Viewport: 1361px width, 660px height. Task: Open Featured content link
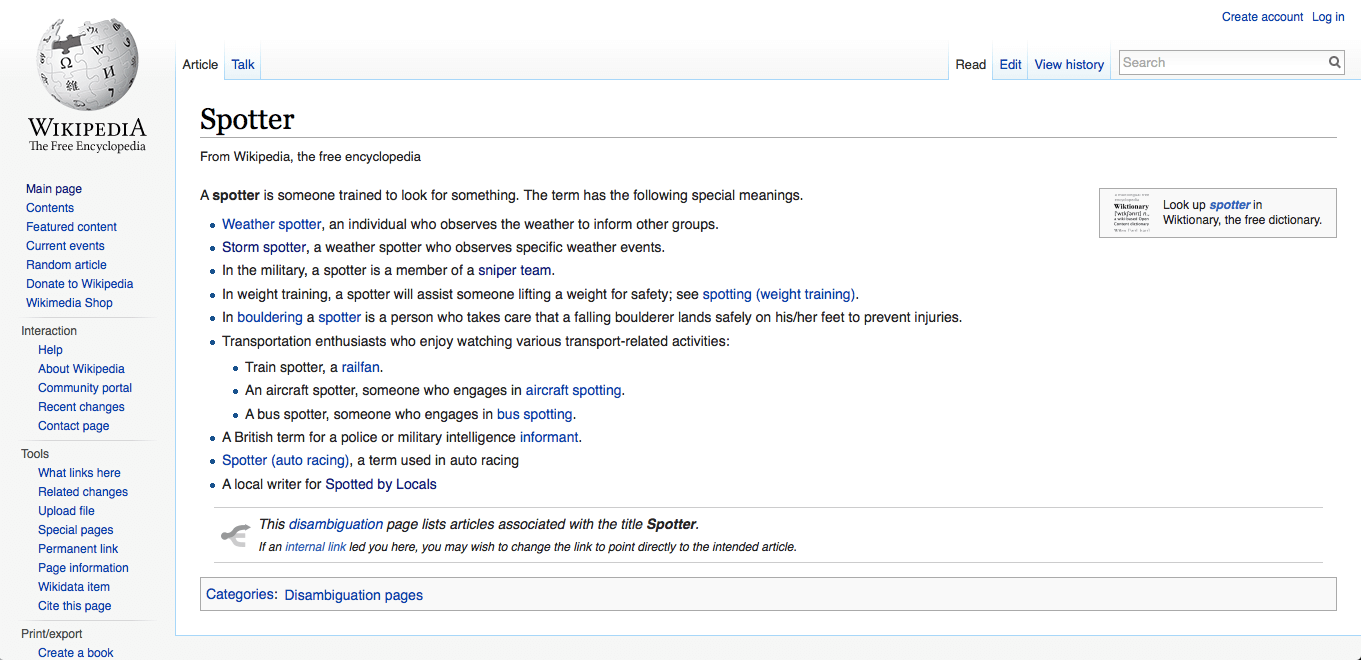point(71,227)
